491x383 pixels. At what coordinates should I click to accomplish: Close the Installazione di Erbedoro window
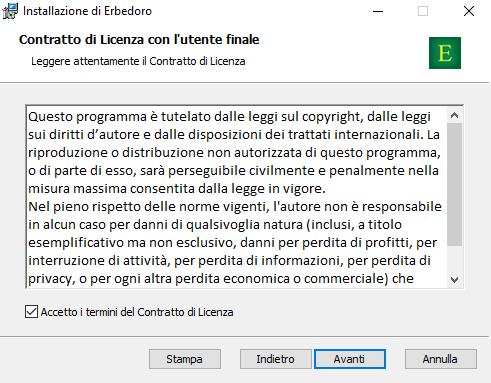tap(469, 11)
